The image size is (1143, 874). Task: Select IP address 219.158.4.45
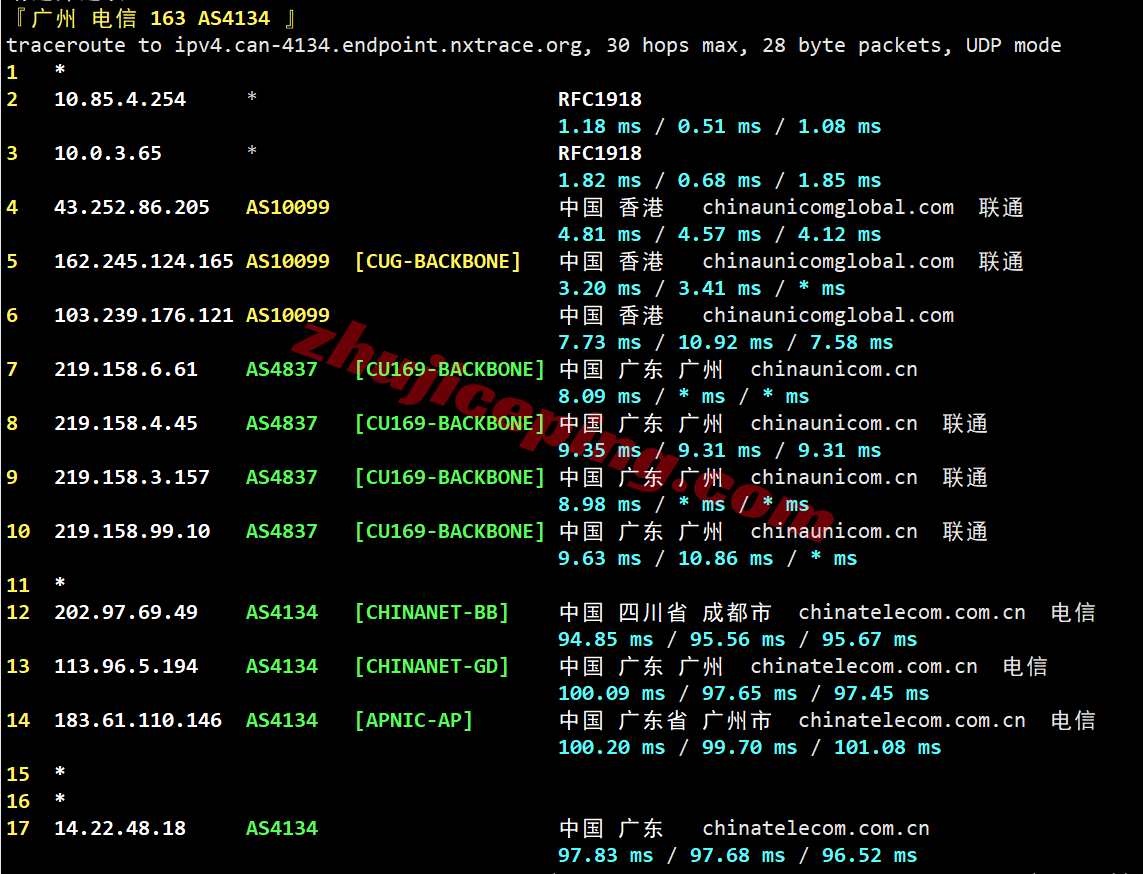pyautogui.click(x=125, y=423)
